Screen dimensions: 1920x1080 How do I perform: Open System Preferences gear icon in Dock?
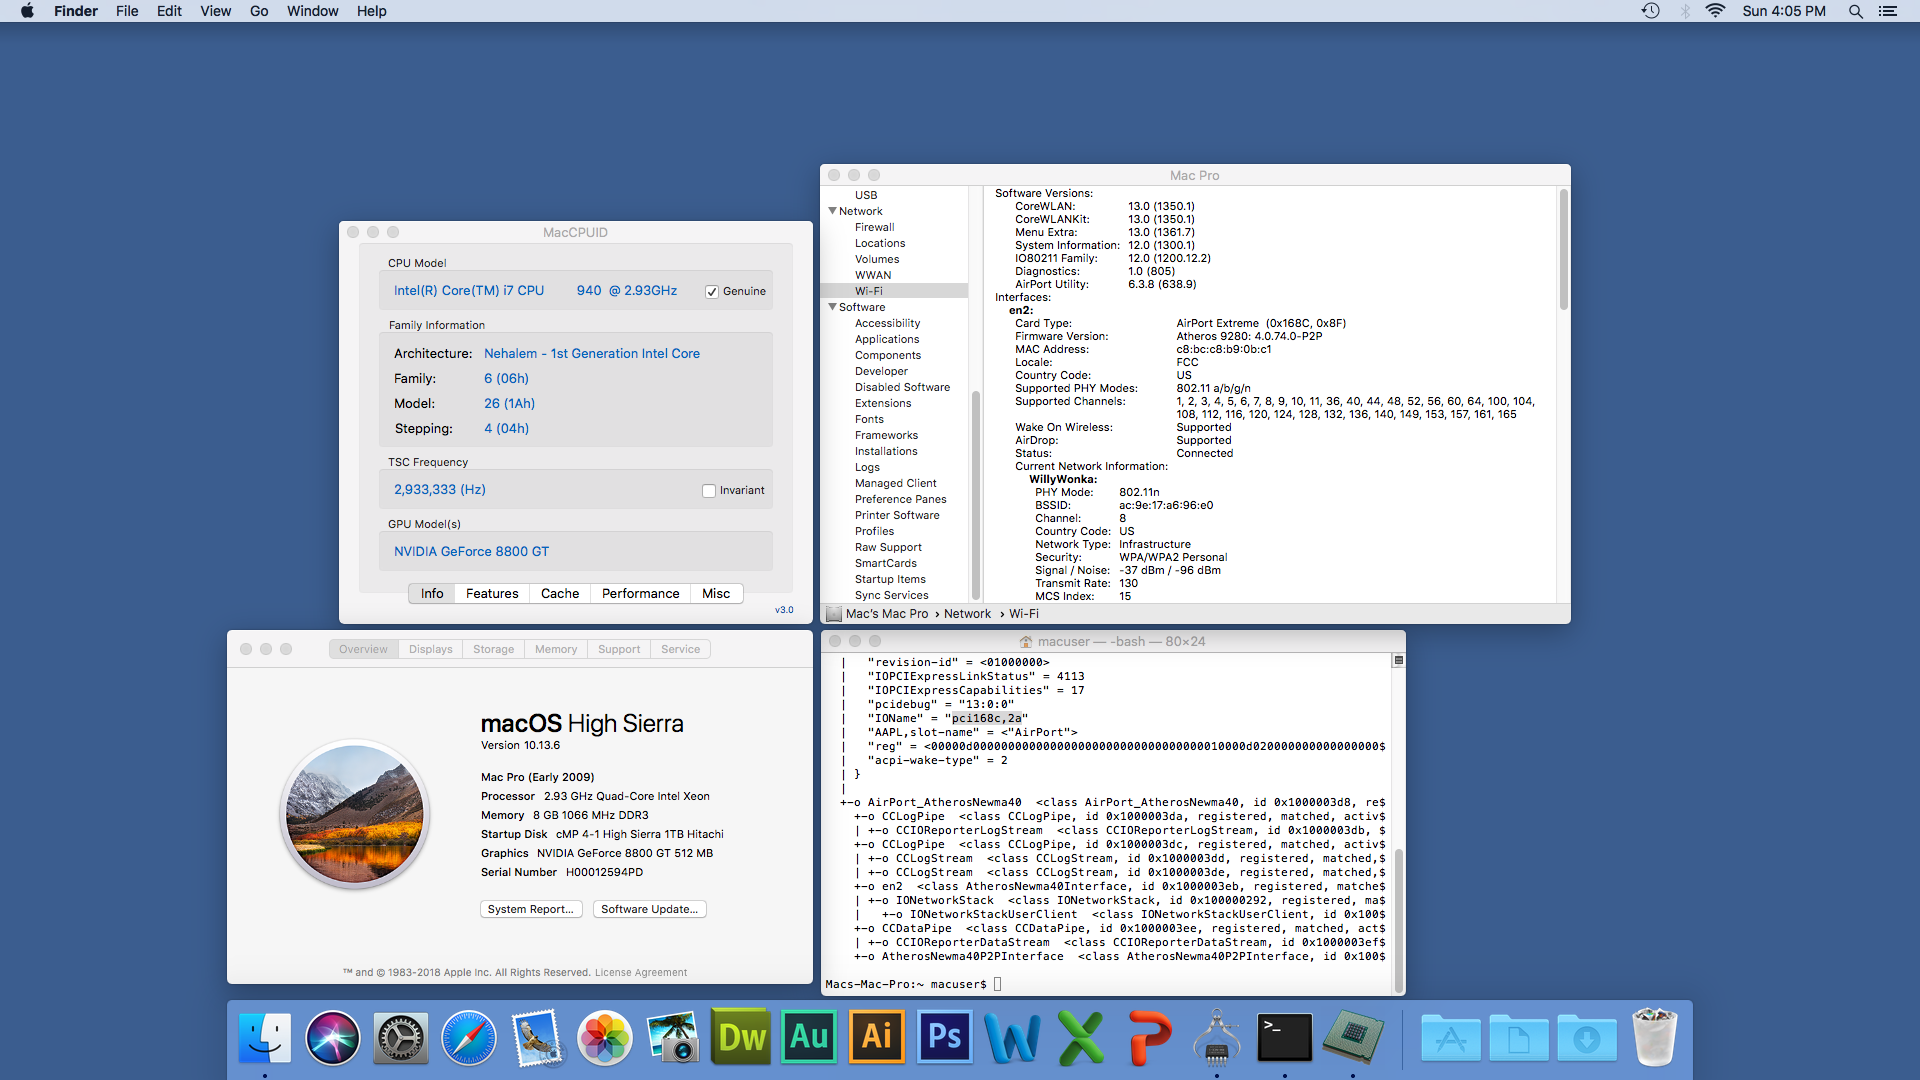401,1038
